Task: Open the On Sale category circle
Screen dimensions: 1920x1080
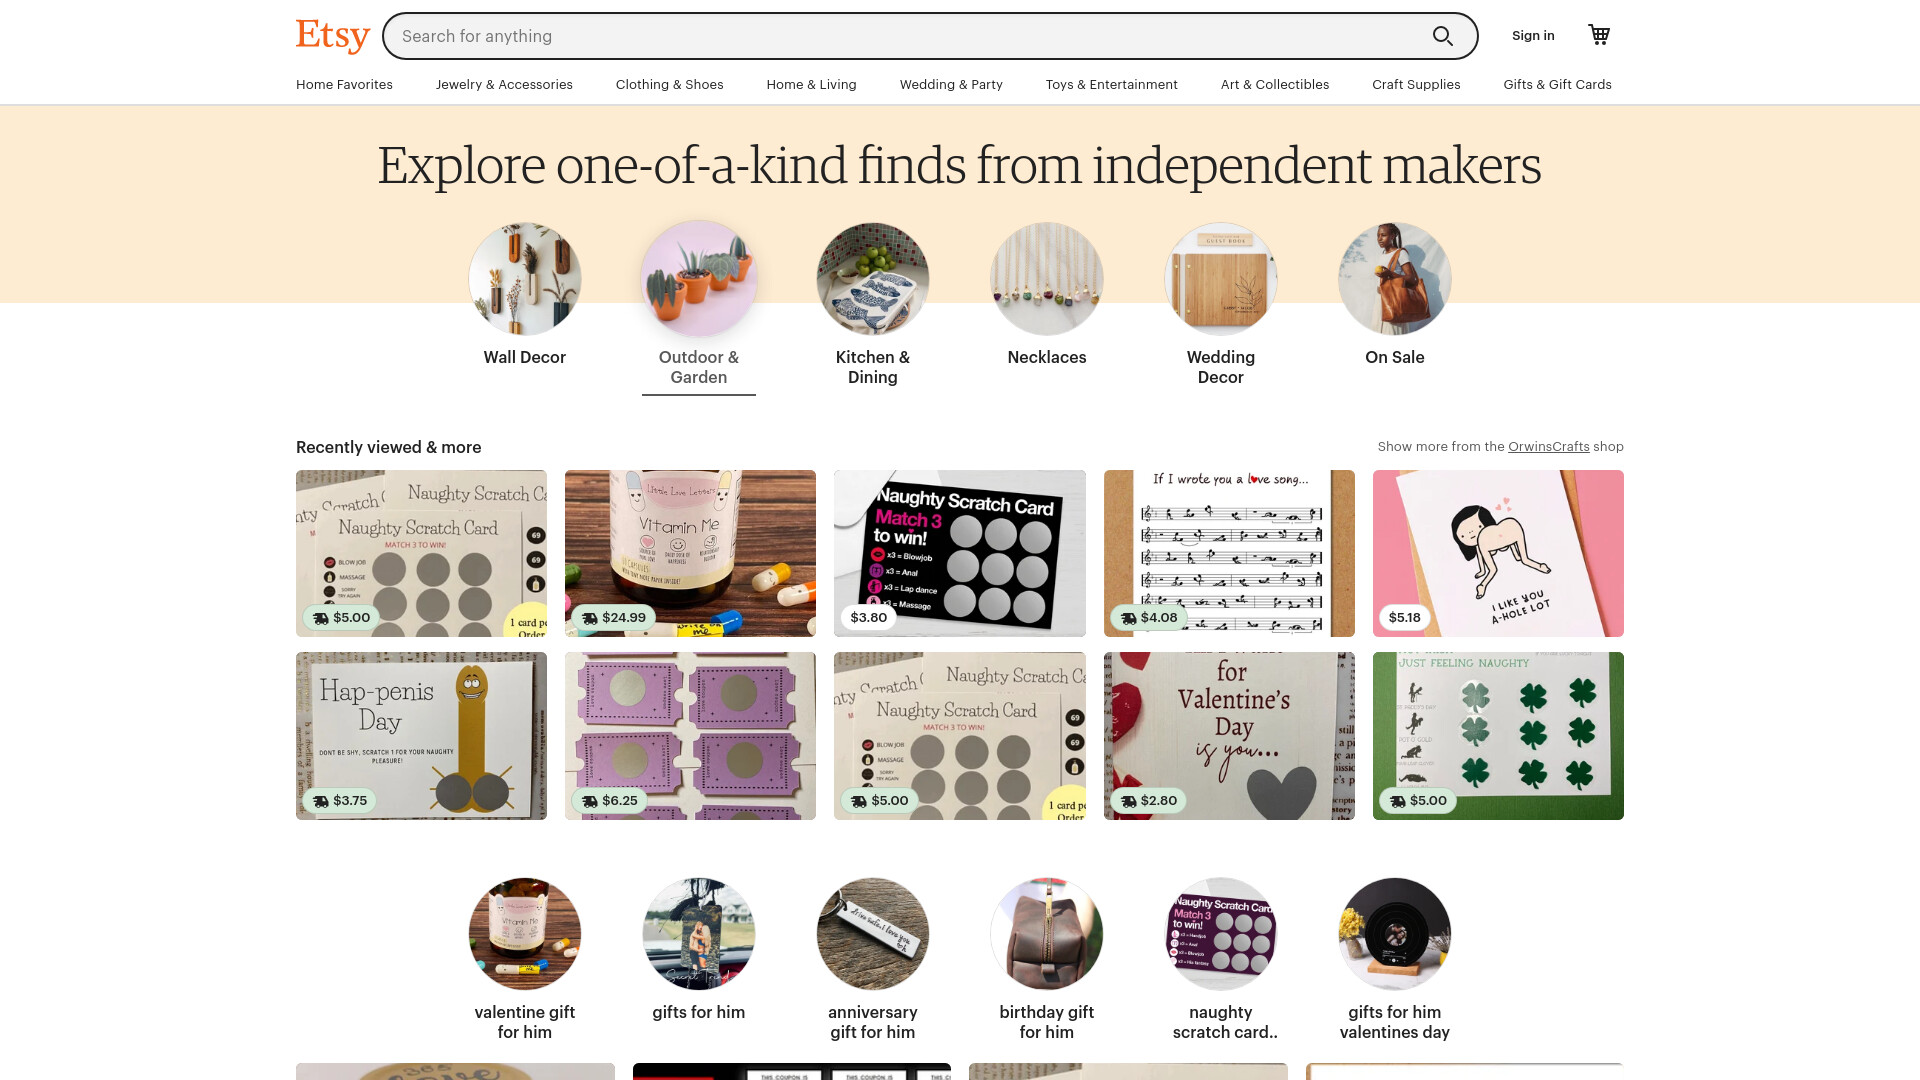Action: coord(1395,279)
